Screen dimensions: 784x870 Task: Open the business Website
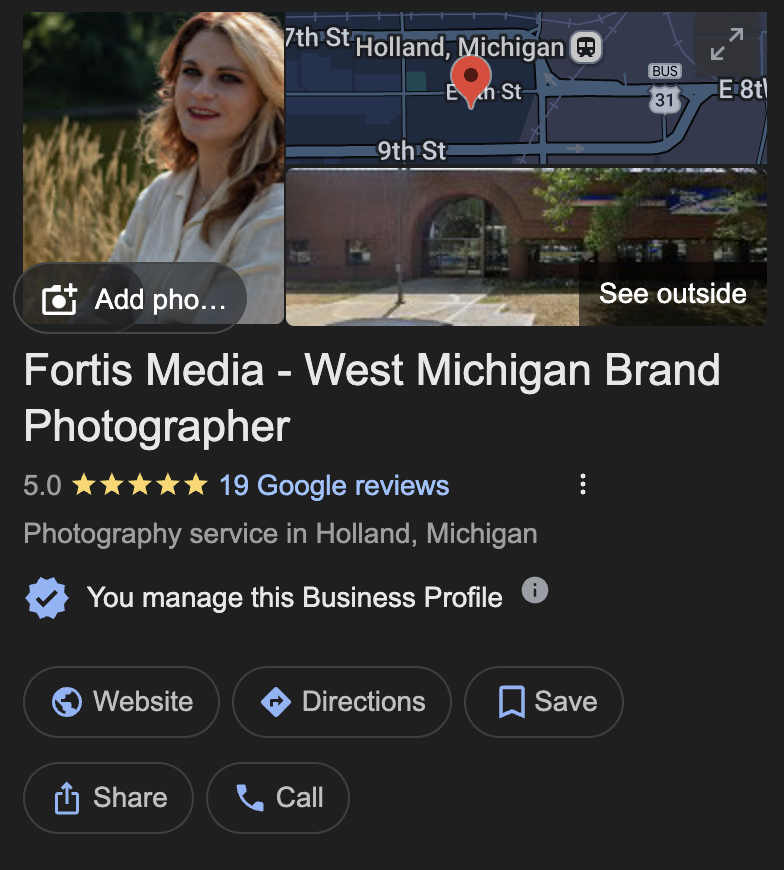point(122,701)
